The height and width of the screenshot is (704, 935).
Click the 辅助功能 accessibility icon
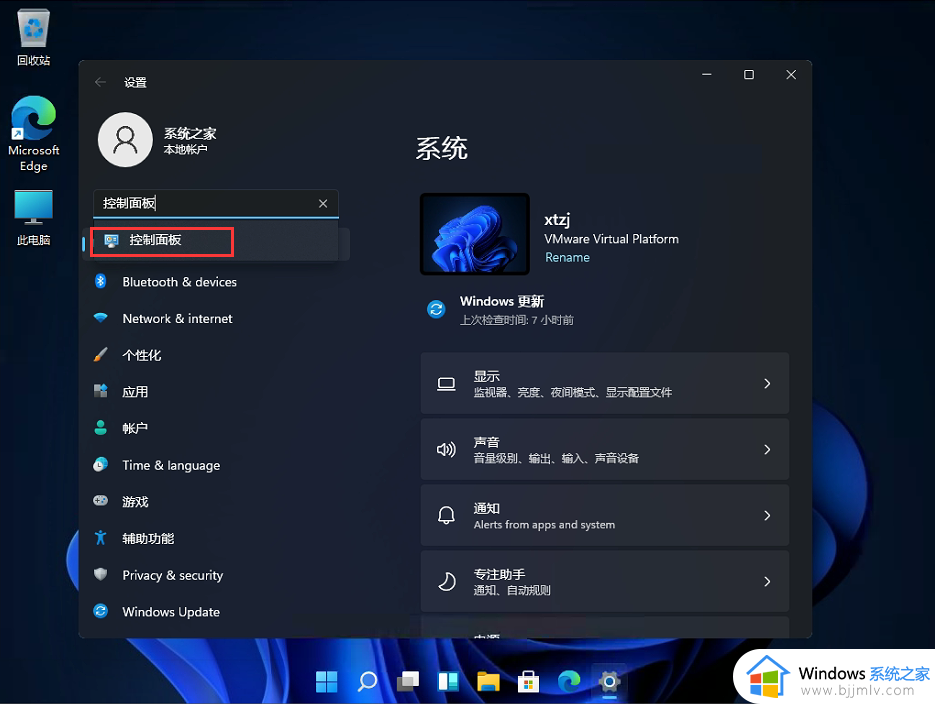click(x=101, y=538)
